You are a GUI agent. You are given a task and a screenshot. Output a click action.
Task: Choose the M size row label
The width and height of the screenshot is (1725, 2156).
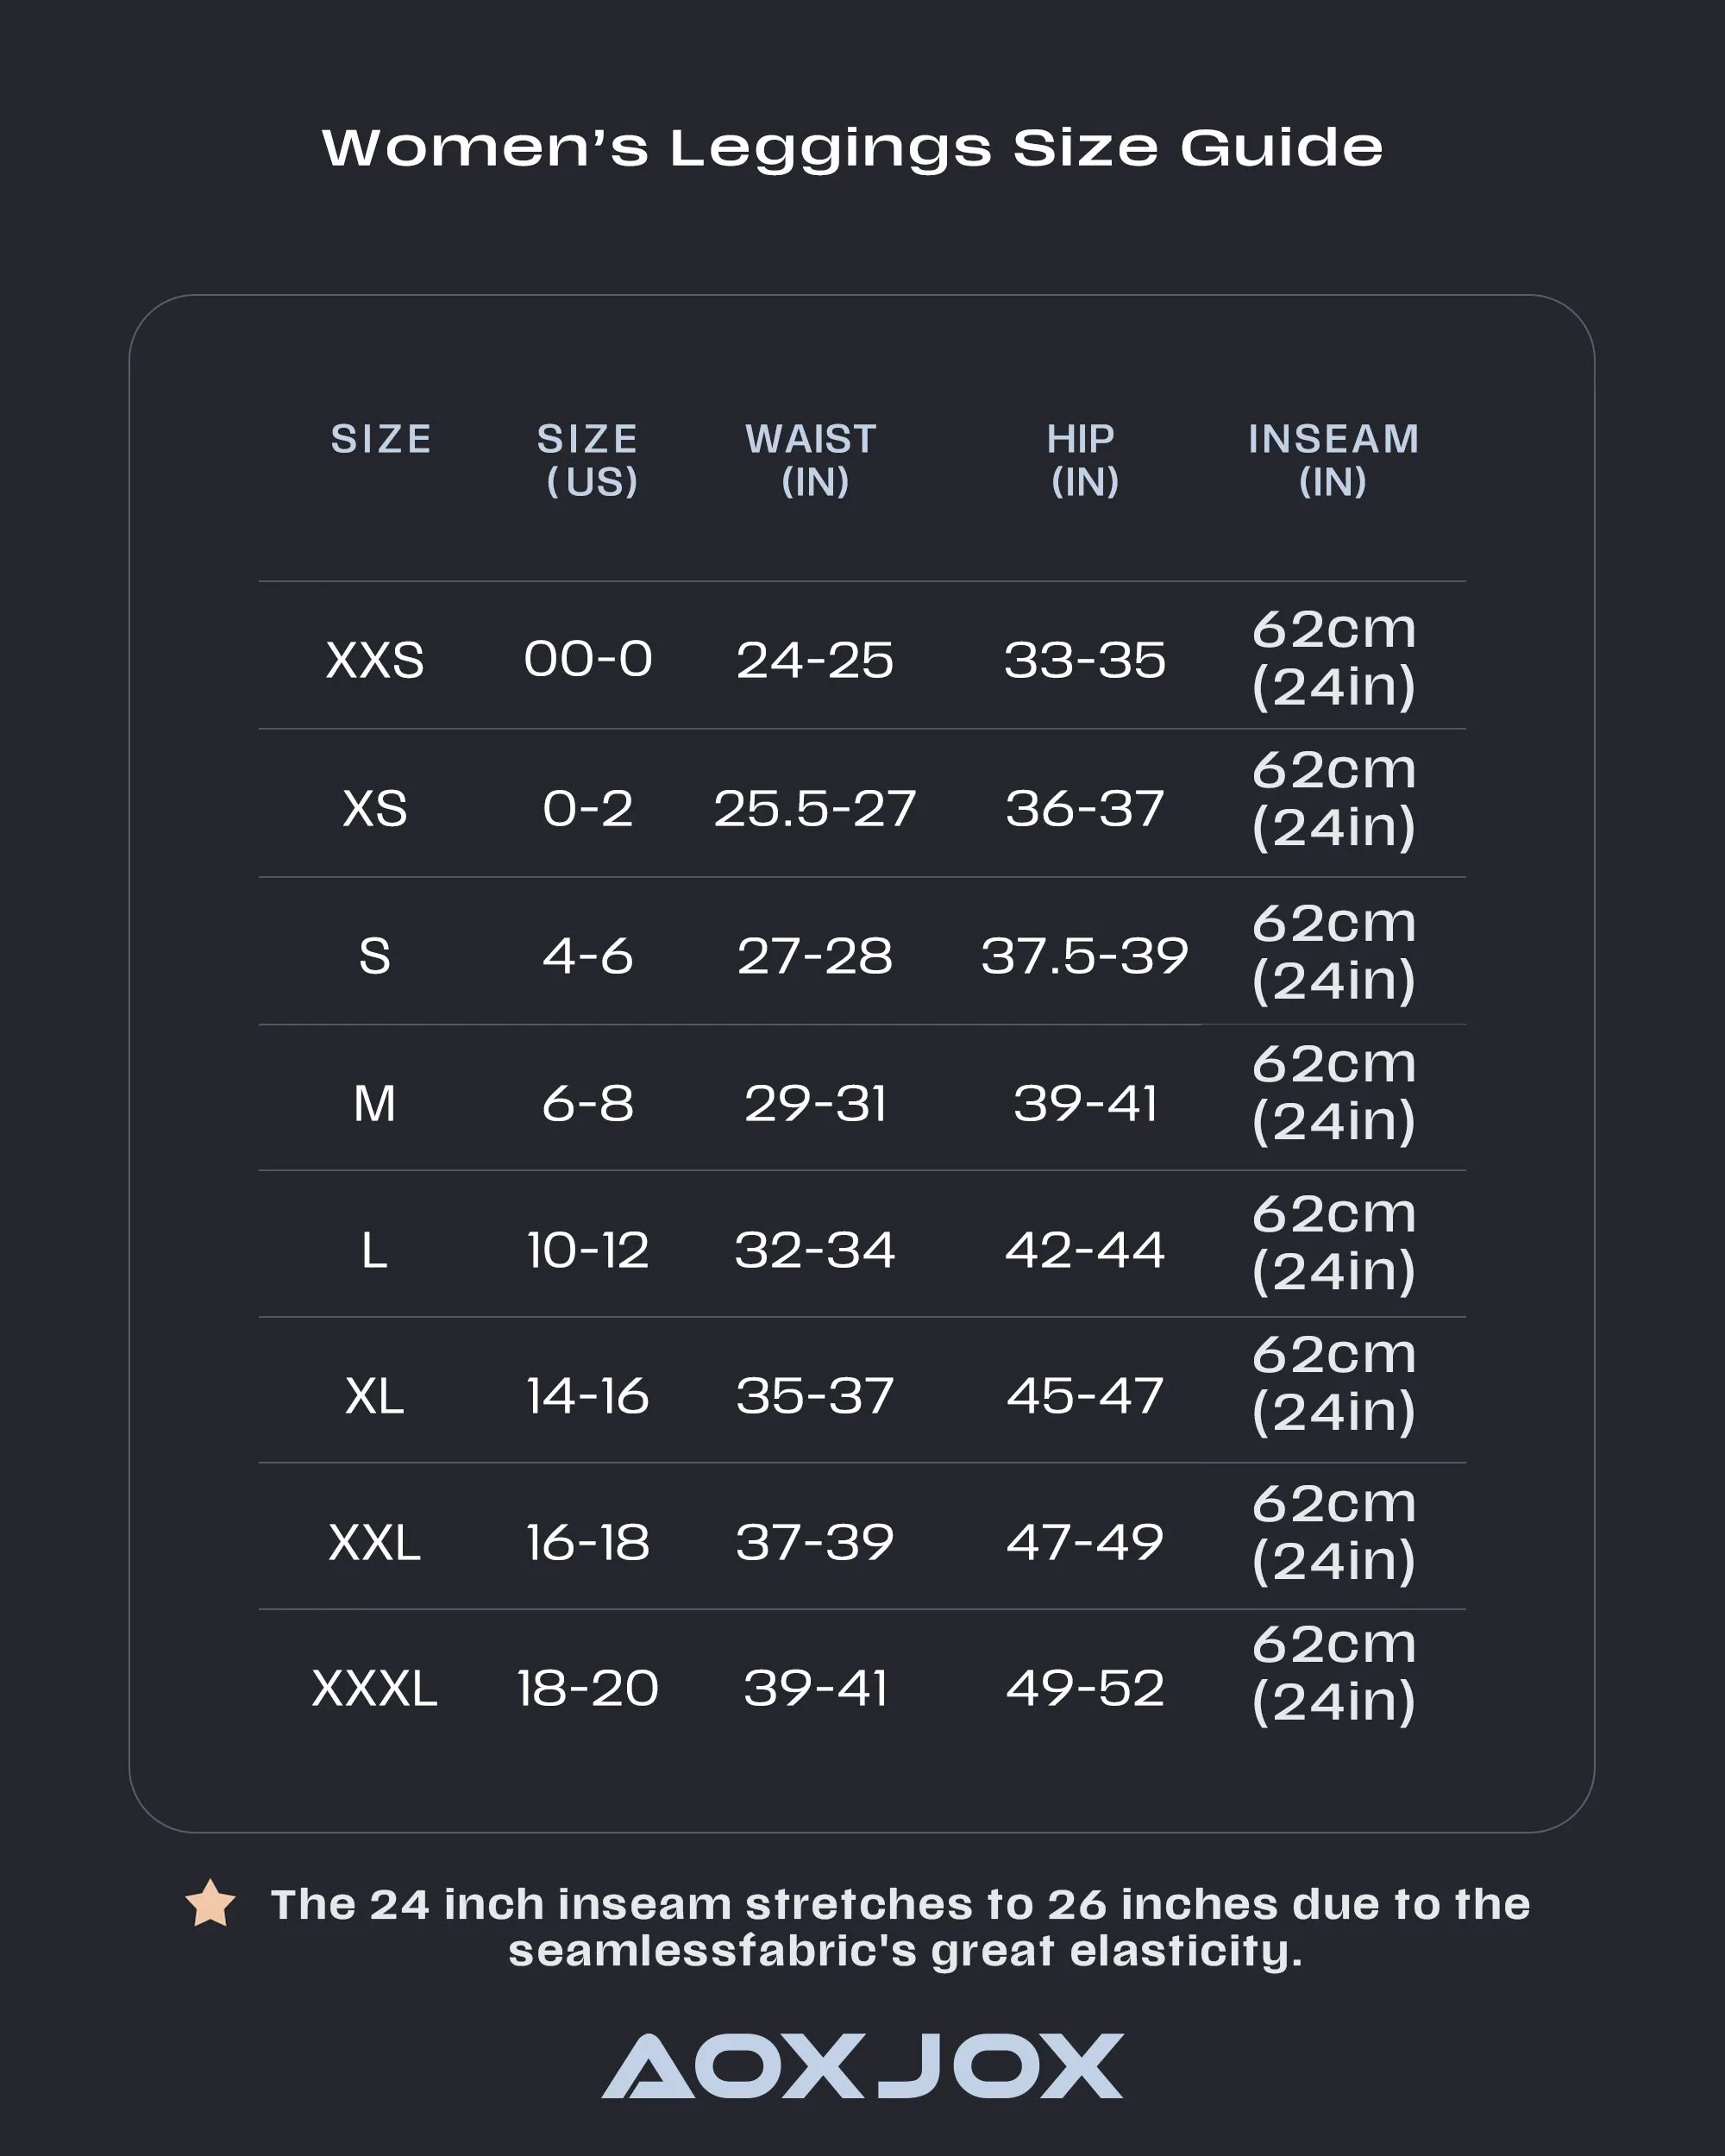[375, 1104]
